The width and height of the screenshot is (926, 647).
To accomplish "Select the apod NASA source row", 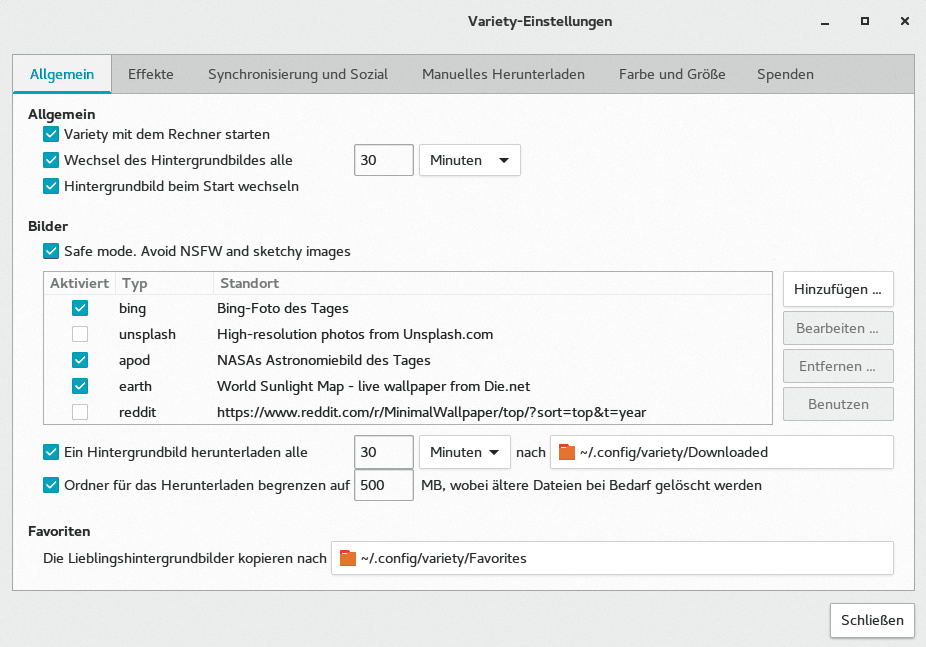I will 324,360.
